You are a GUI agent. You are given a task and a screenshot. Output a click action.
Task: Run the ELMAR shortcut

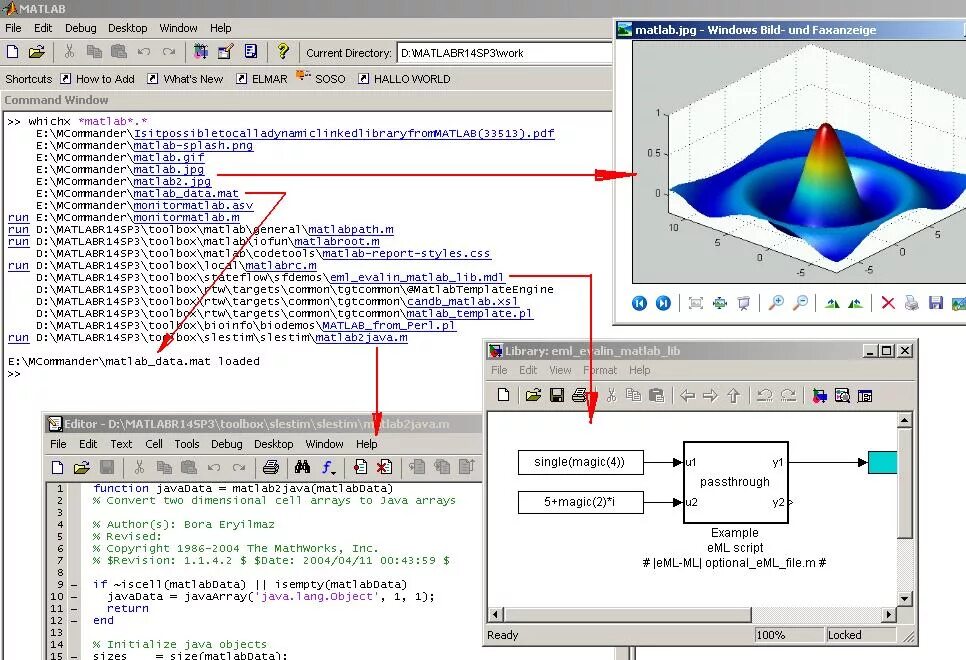pos(262,79)
